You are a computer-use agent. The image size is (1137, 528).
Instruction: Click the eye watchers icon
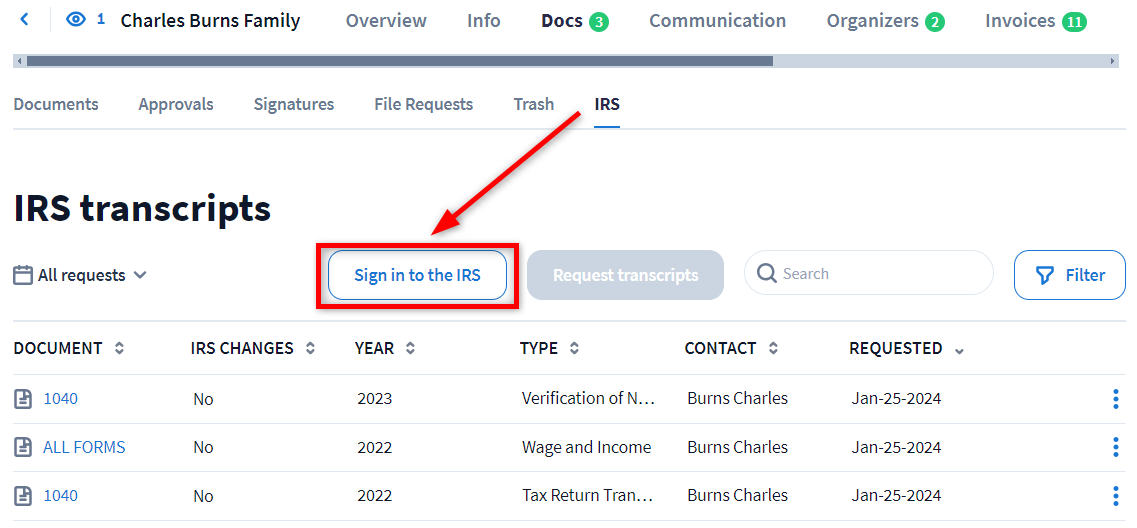76,20
